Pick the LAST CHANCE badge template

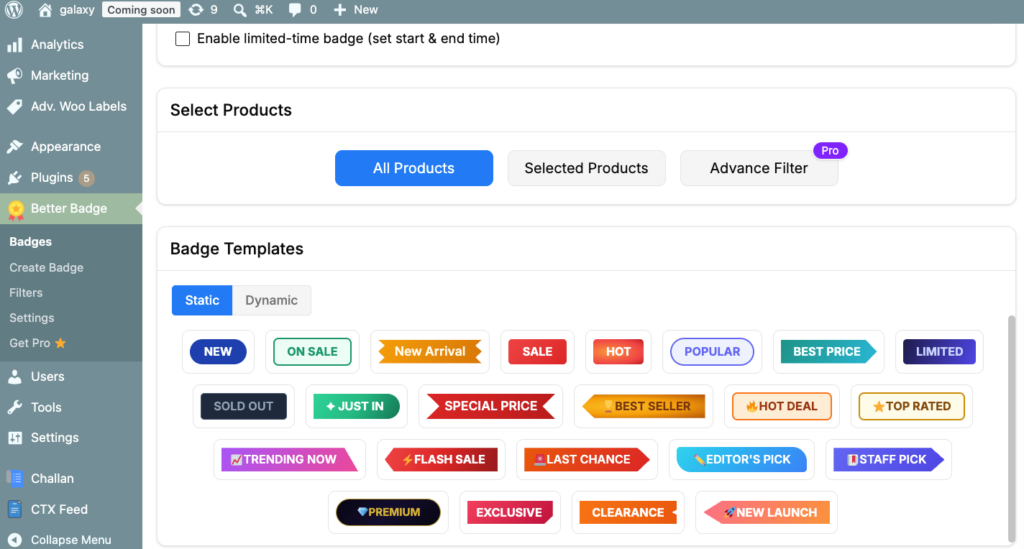[586, 460]
